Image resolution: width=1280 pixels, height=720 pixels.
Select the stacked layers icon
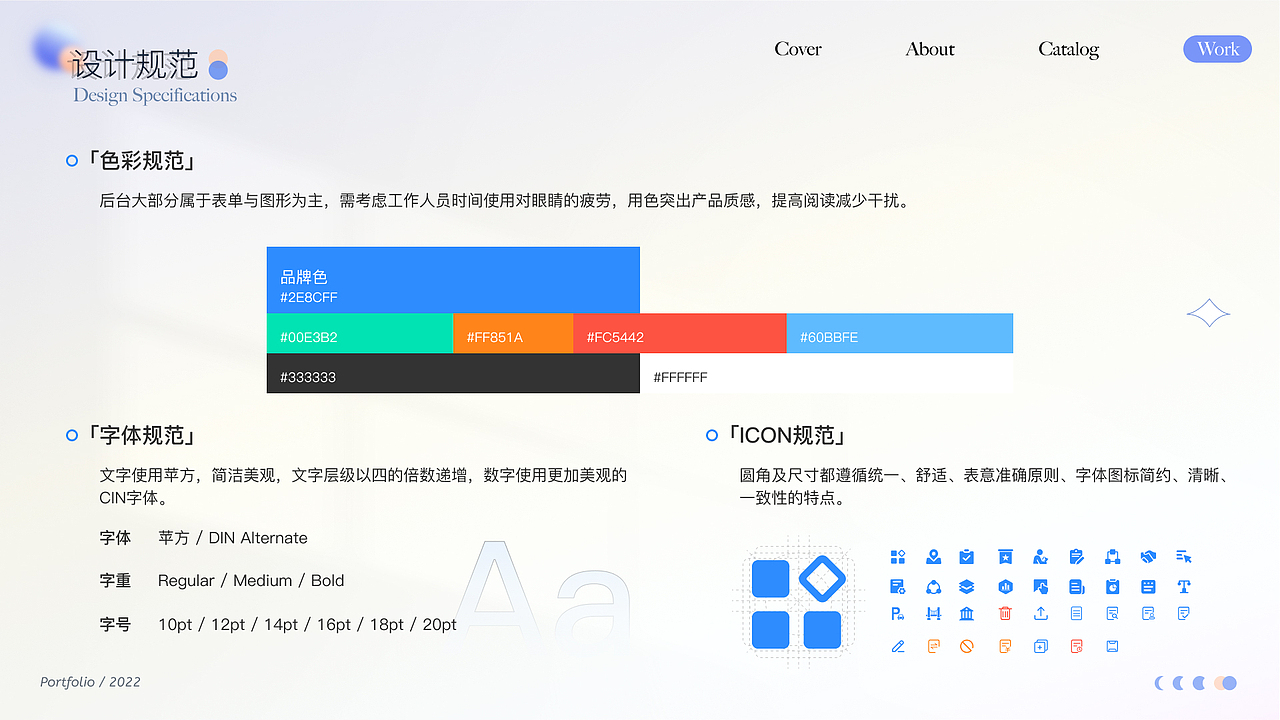(x=966, y=587)
